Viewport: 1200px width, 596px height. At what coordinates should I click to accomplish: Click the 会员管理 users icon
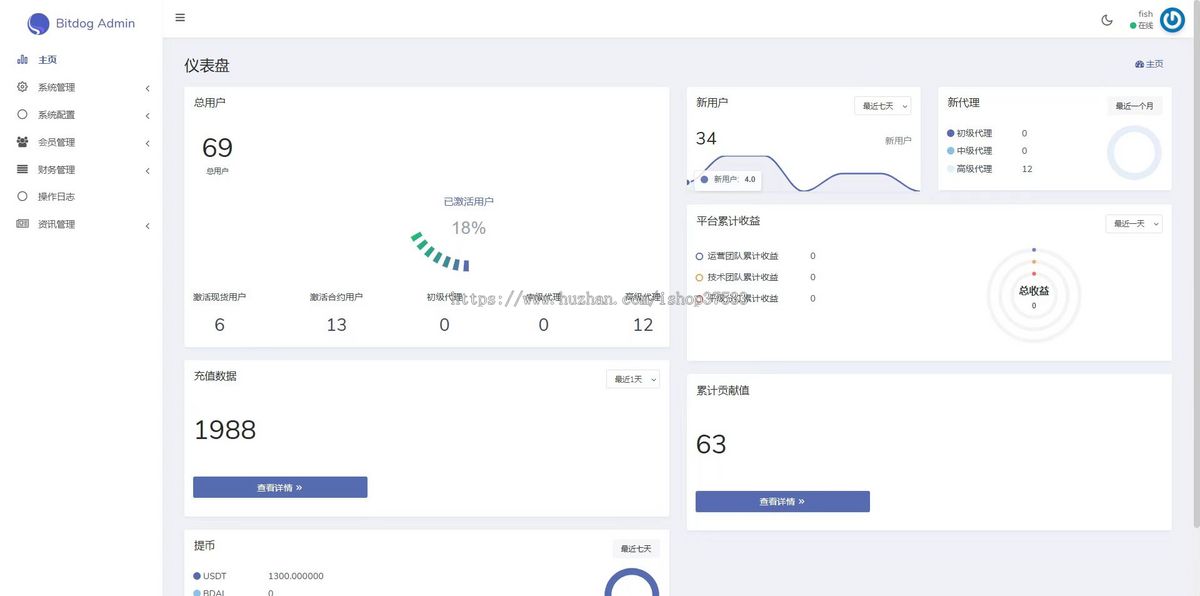(x=22, y=142)
